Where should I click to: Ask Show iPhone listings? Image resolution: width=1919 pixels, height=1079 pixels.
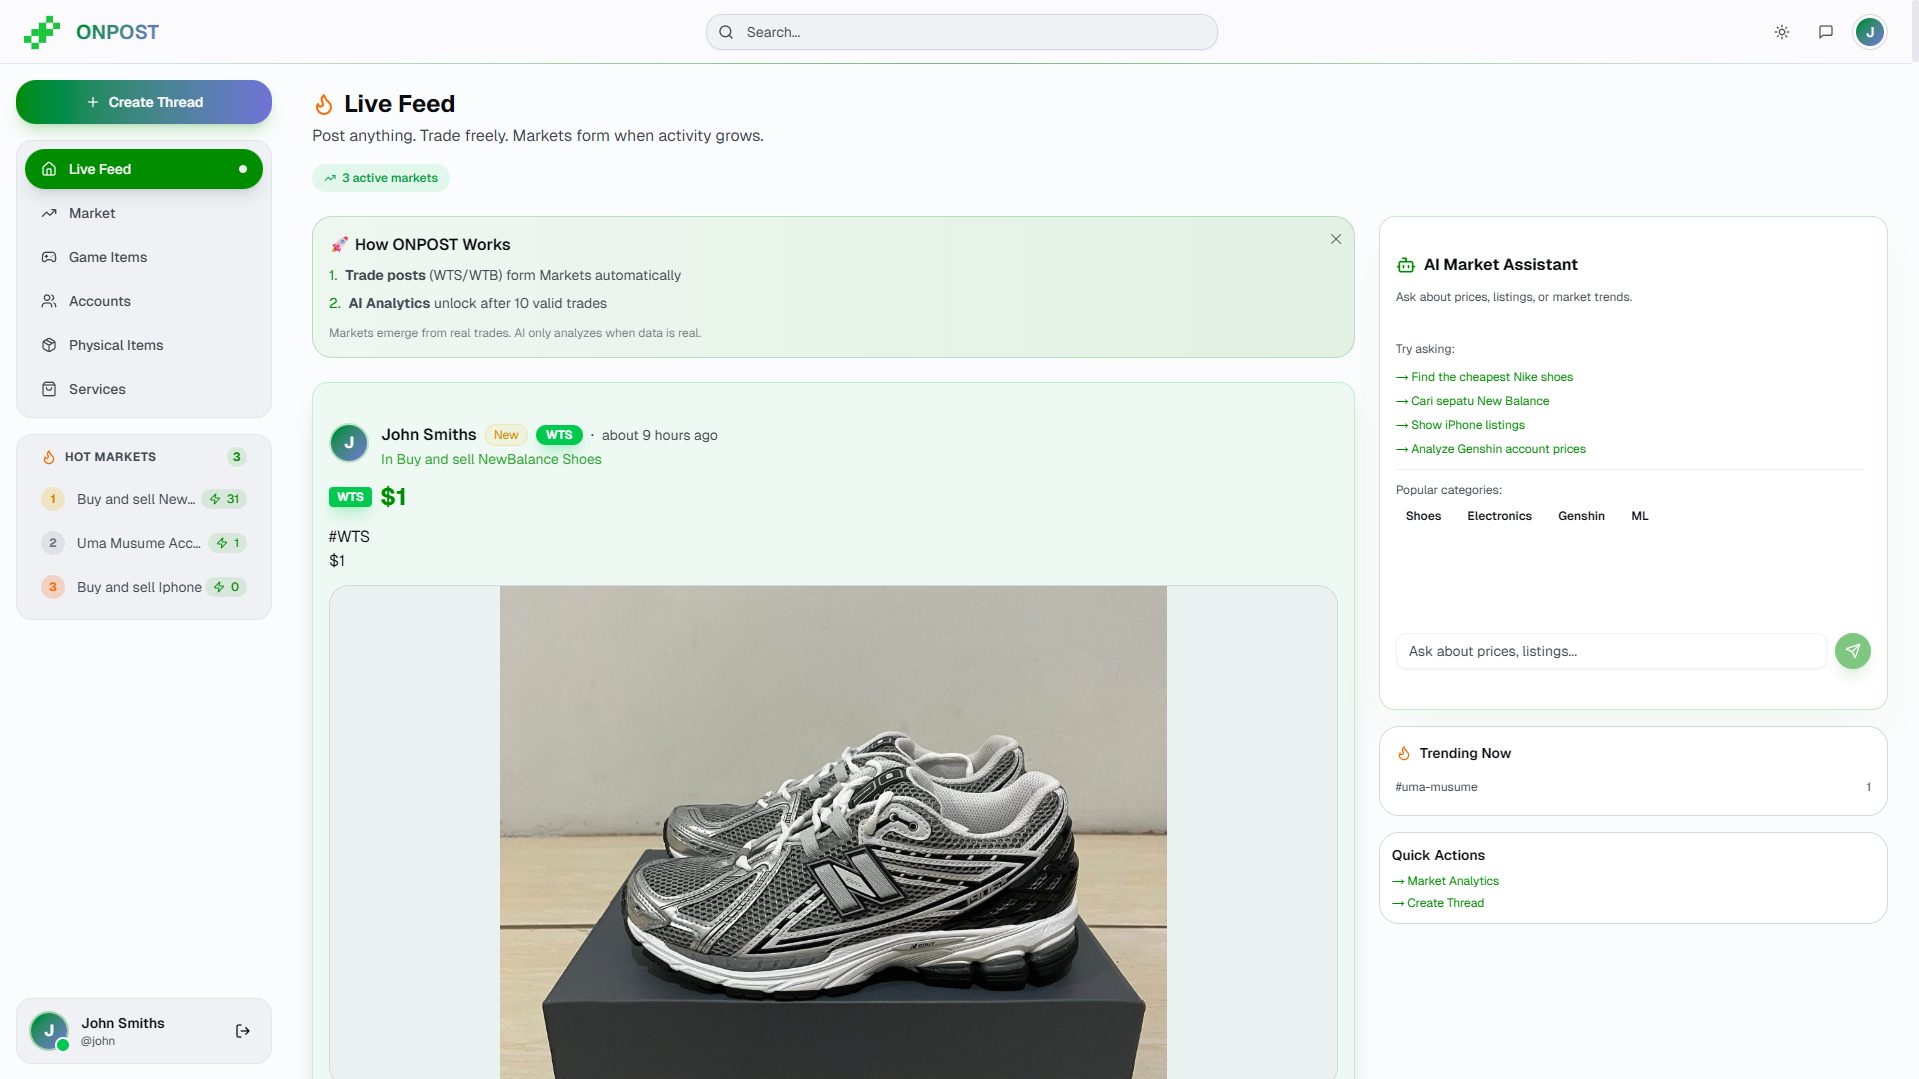(x=1461, y=425)
